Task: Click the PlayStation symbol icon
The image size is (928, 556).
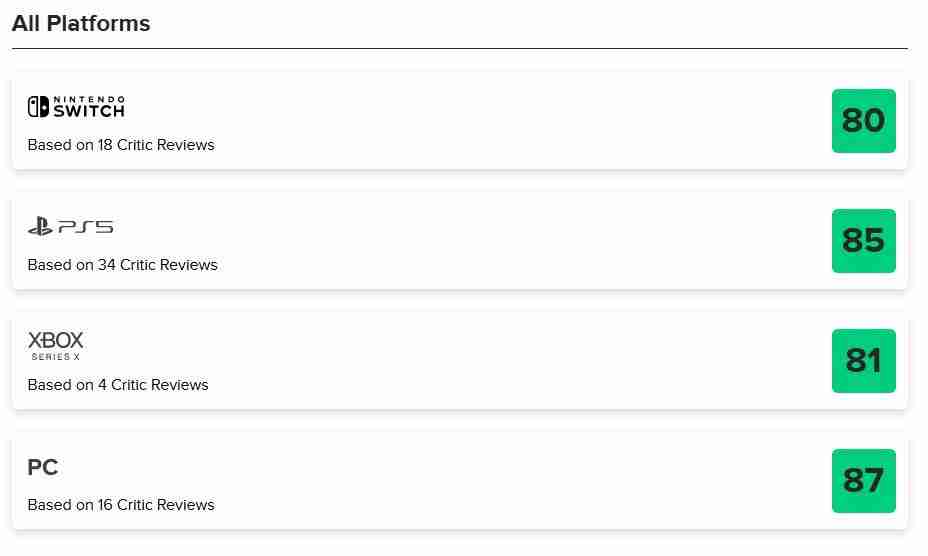Action: (x=40, y=227)
